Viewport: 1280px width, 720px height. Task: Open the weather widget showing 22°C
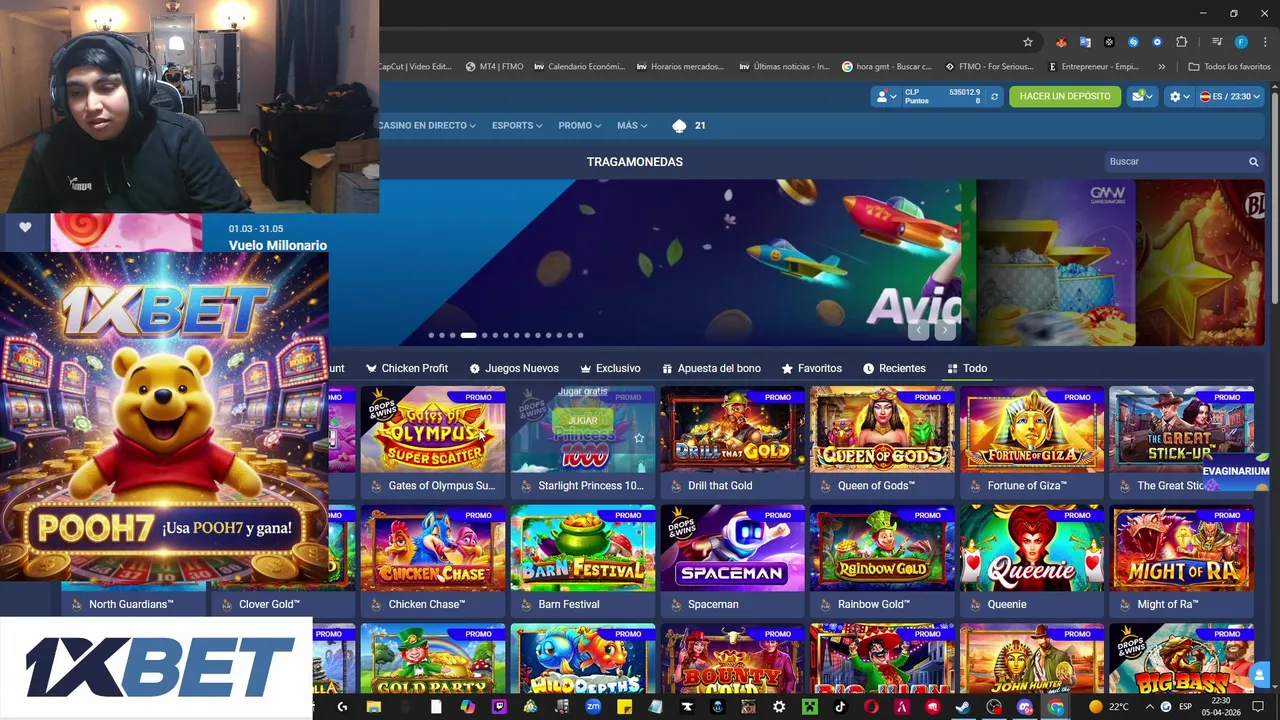pyautogui.click(x=1108, y=707)
